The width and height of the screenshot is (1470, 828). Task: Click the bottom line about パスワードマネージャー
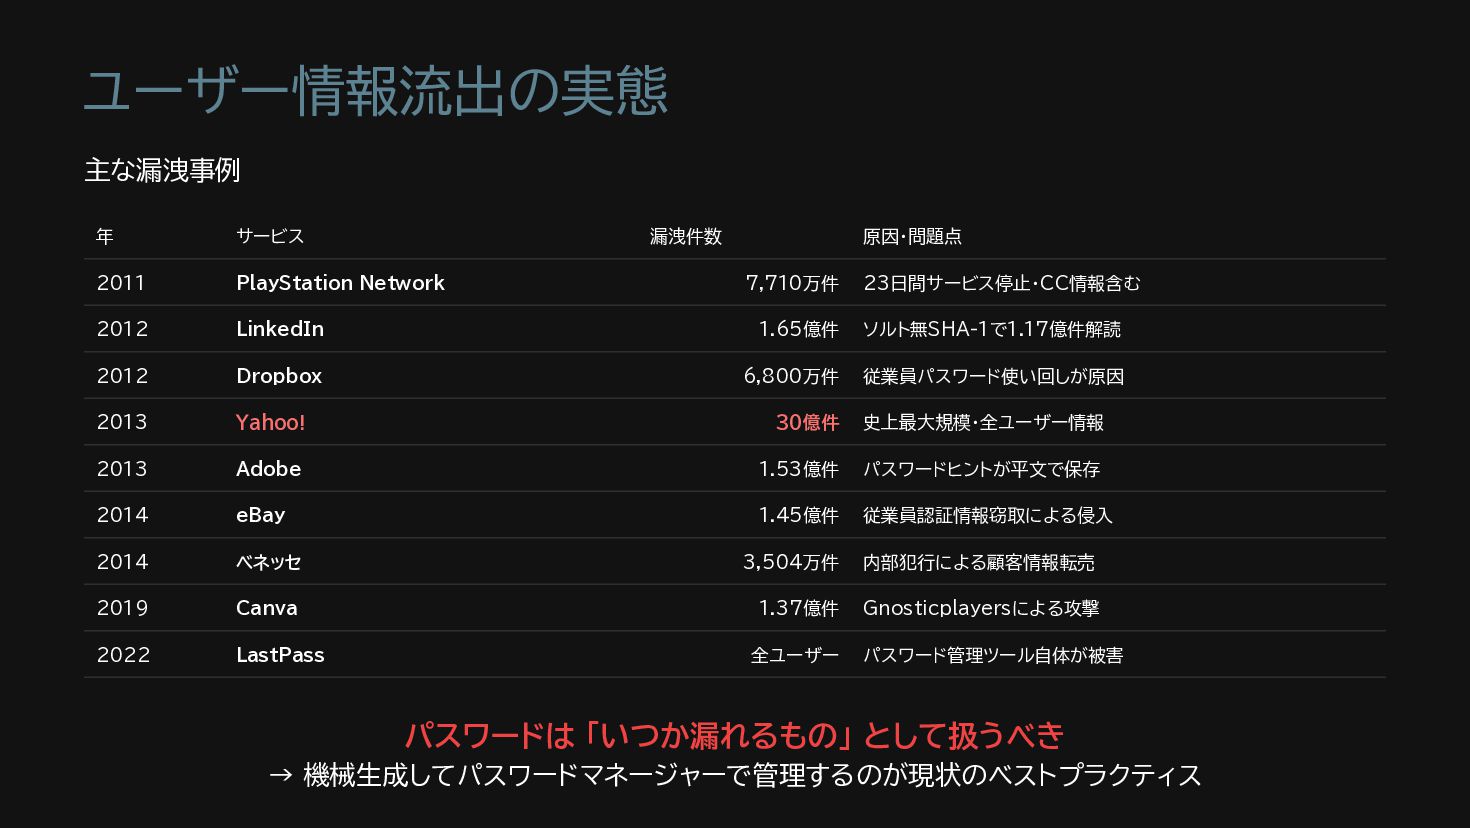(x=735, y=775)
